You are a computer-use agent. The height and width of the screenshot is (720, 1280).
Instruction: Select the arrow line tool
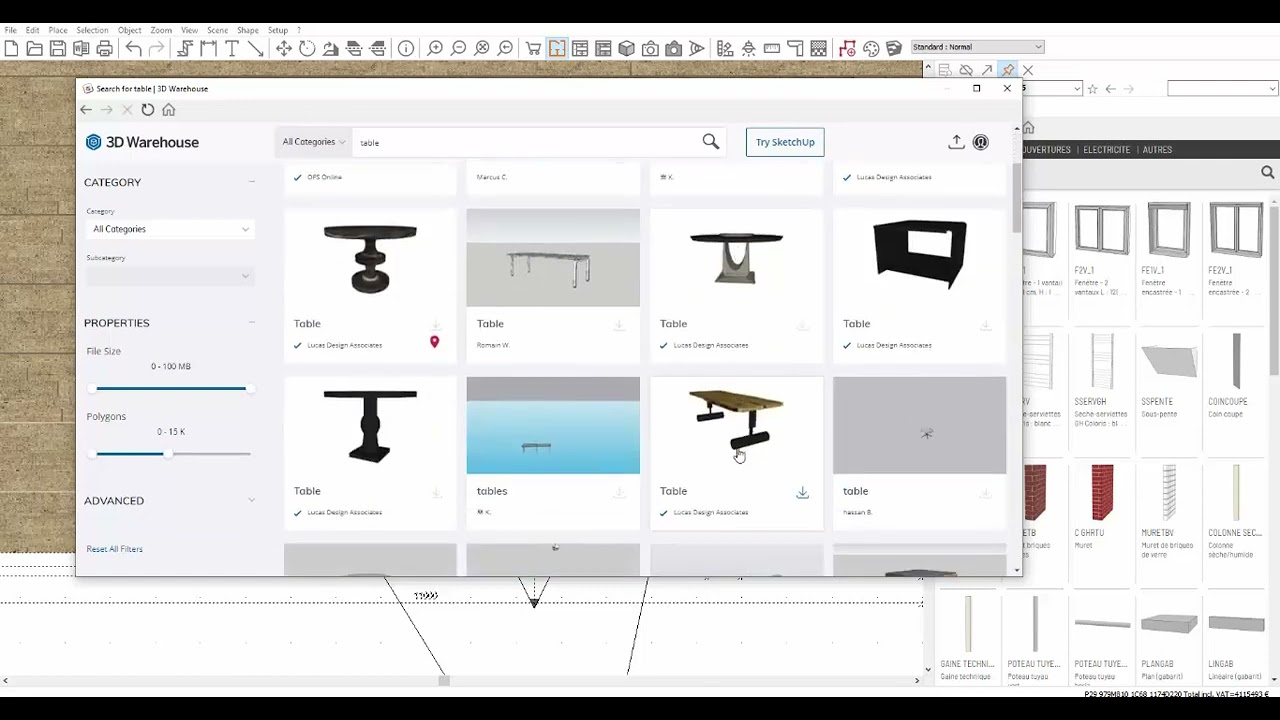click(254, 48)
